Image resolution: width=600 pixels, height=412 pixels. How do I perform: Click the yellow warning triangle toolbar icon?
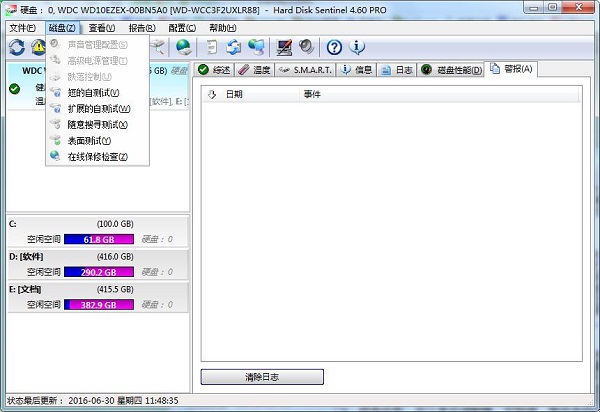tap(39, 47)
